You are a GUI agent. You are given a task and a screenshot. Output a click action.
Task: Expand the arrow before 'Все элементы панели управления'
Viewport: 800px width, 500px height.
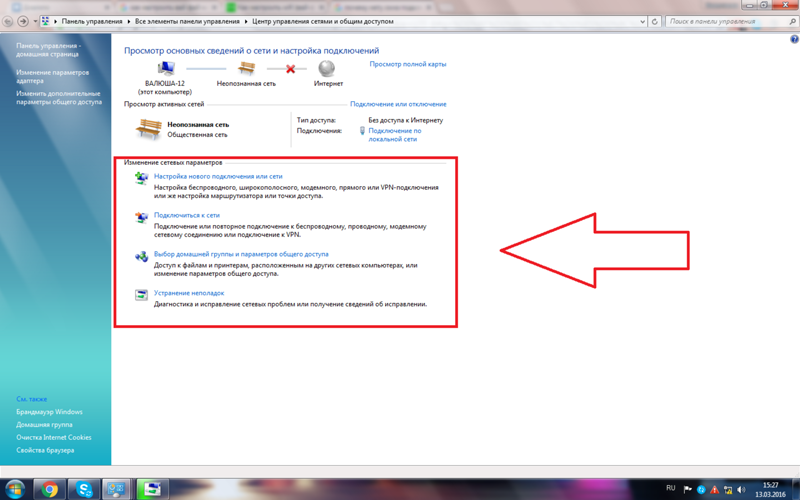point(129,21)
